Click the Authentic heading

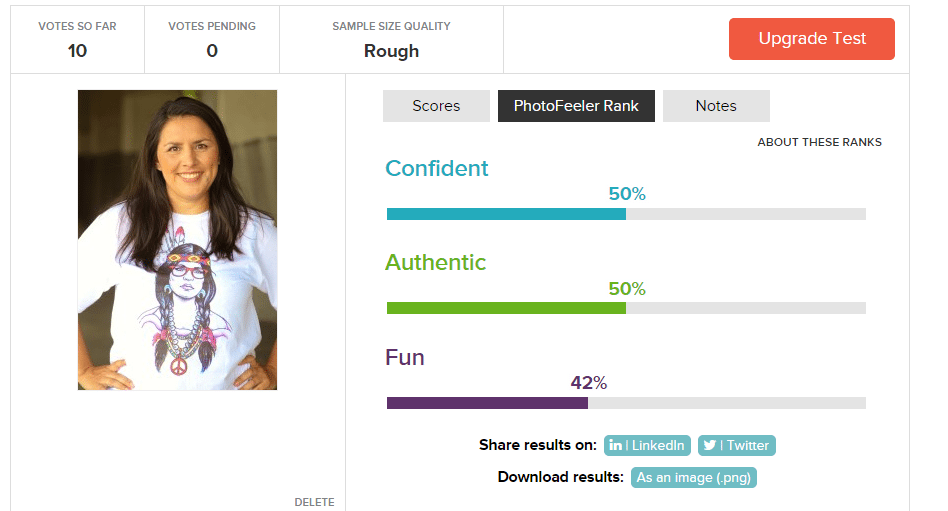click(x=435, y=262)
